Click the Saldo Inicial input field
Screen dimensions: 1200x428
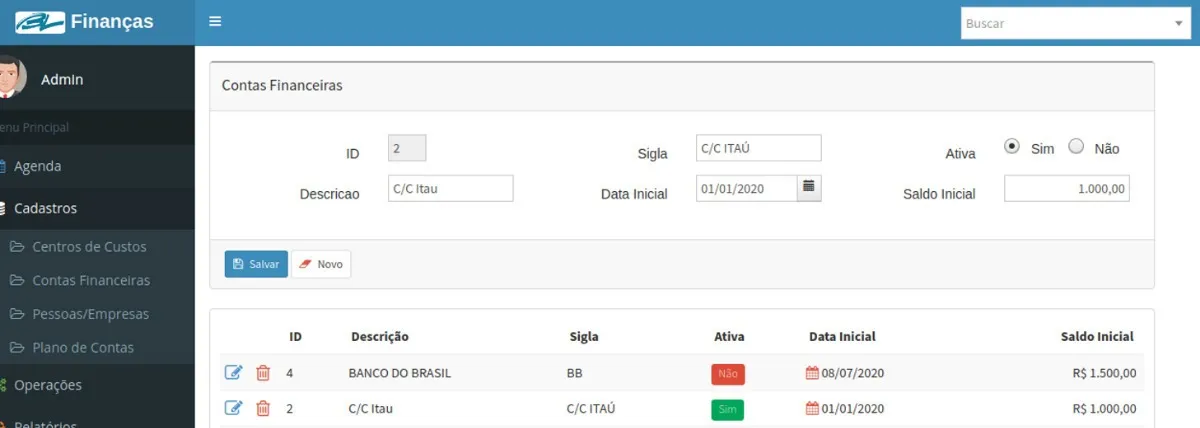pos(1067,188)
